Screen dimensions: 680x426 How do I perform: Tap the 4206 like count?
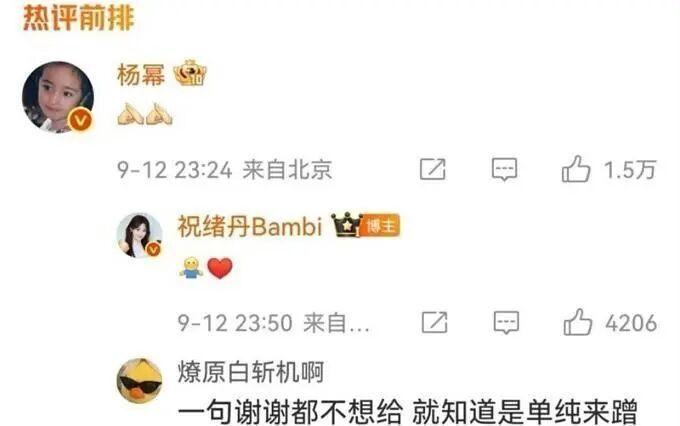point(631,323)
